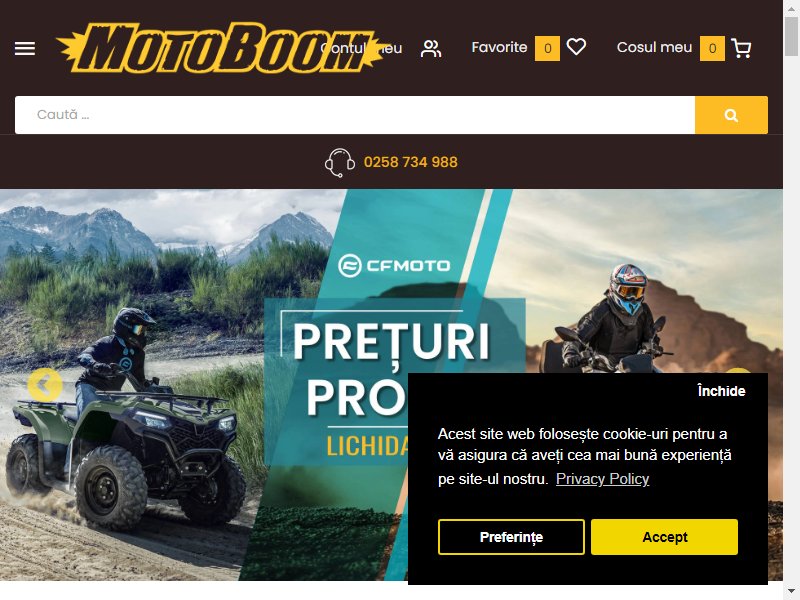Viewport: 800px width, 600px height.
Task: Click the yellow search magnifier button
Action: (x=731, y=115)
